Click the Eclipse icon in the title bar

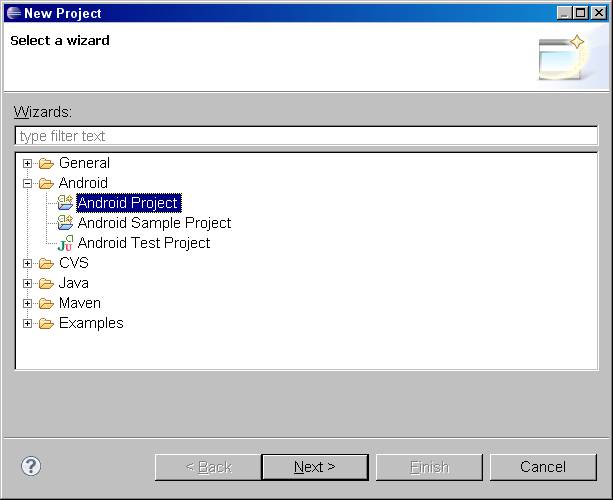pyautogui.click(x=14, y=13)
